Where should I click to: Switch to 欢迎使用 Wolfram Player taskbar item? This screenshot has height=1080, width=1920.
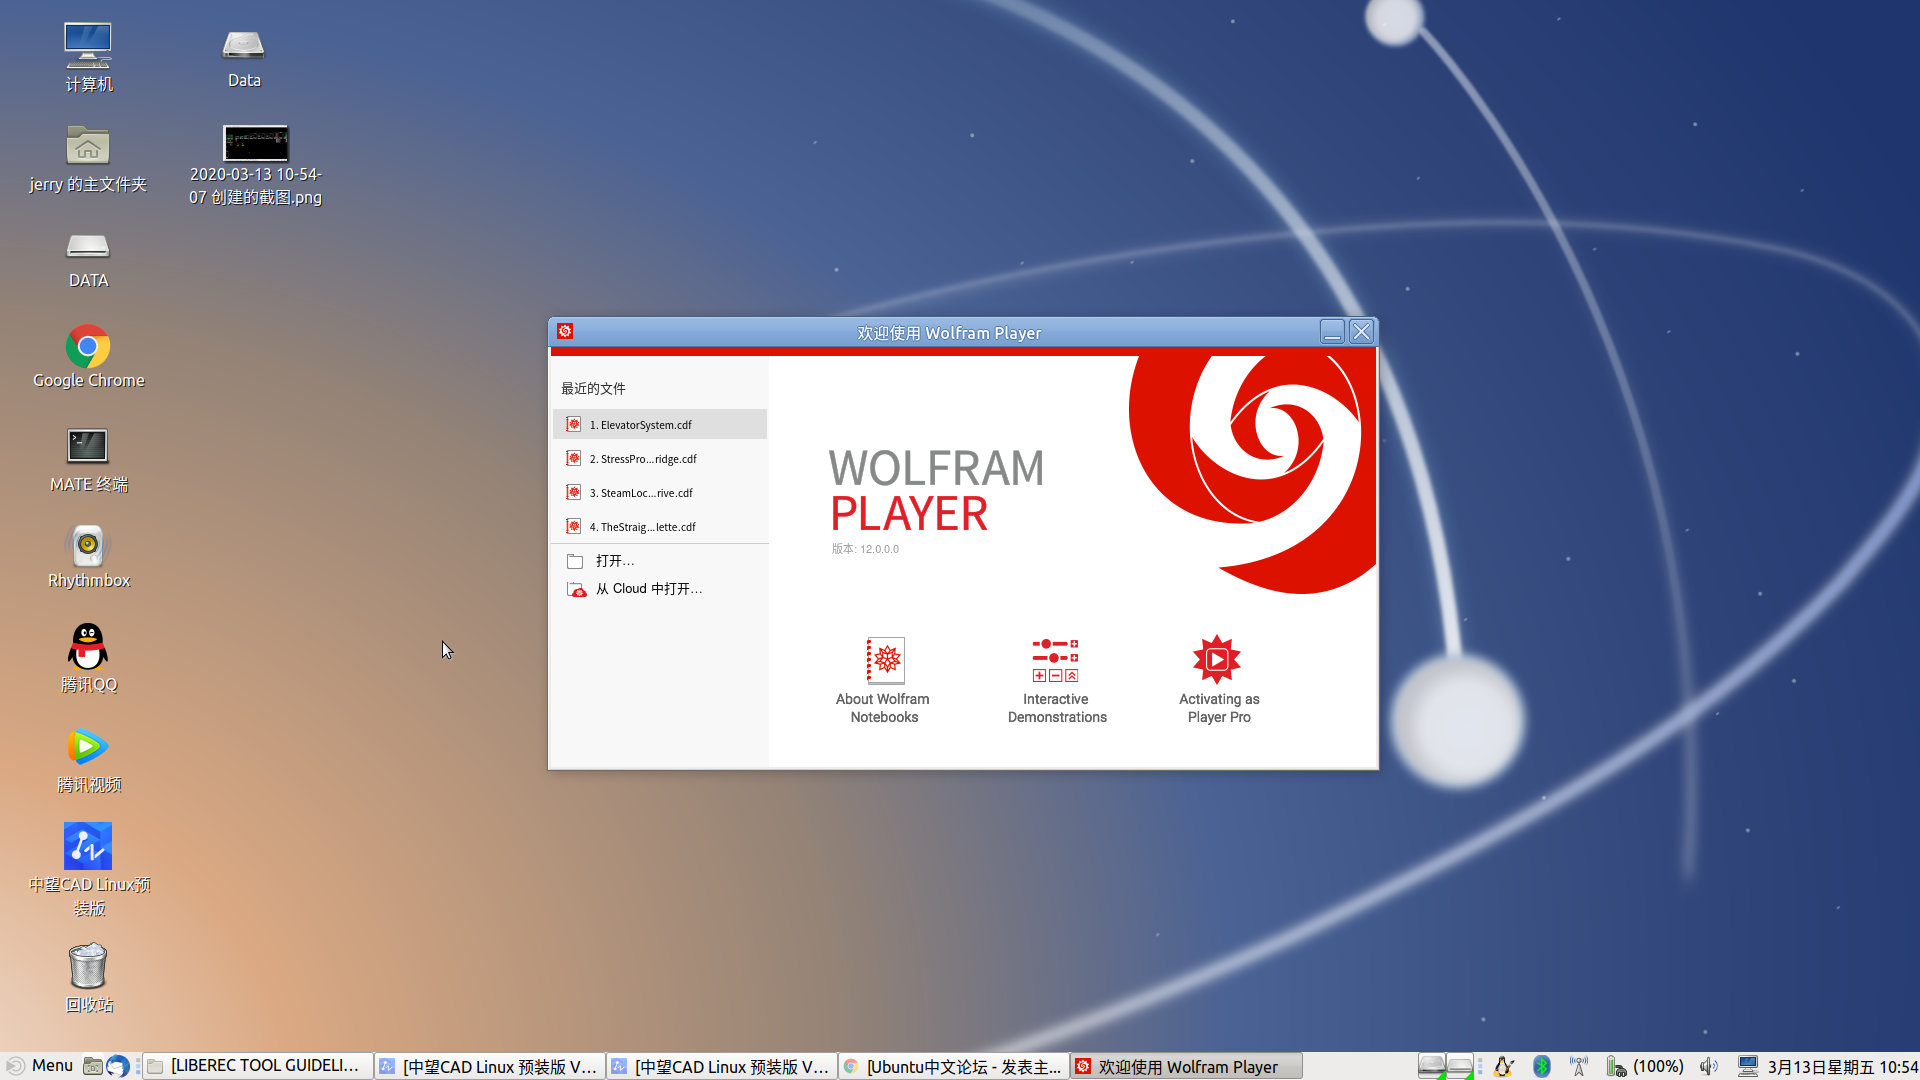(1186, 1066)
